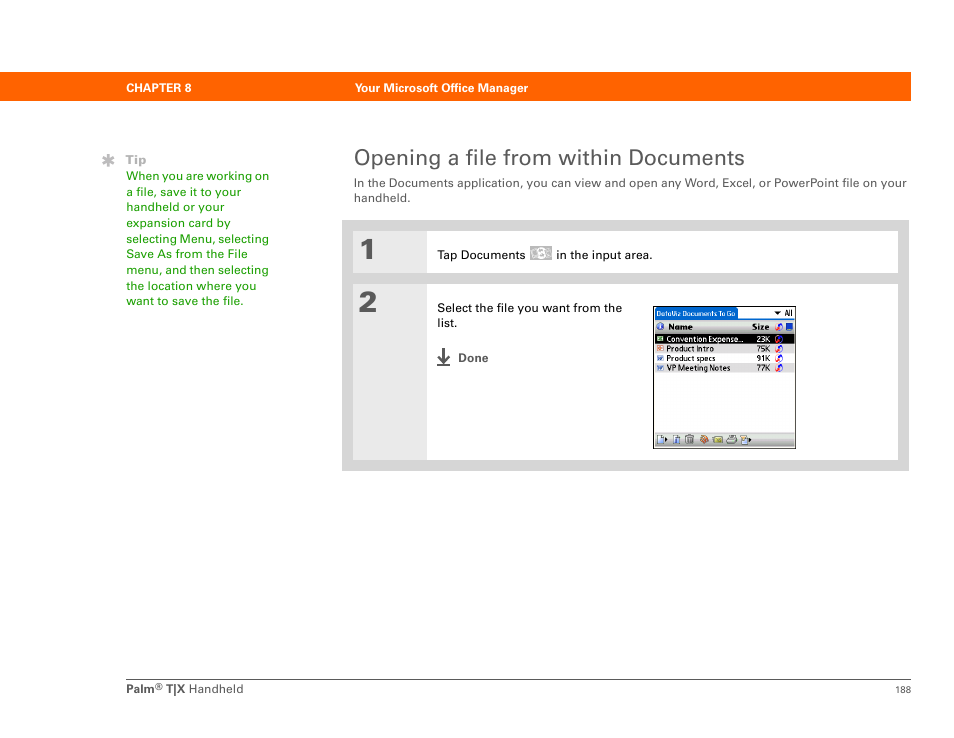Click the Opening a file from within Documents heading

click(549, 158)
